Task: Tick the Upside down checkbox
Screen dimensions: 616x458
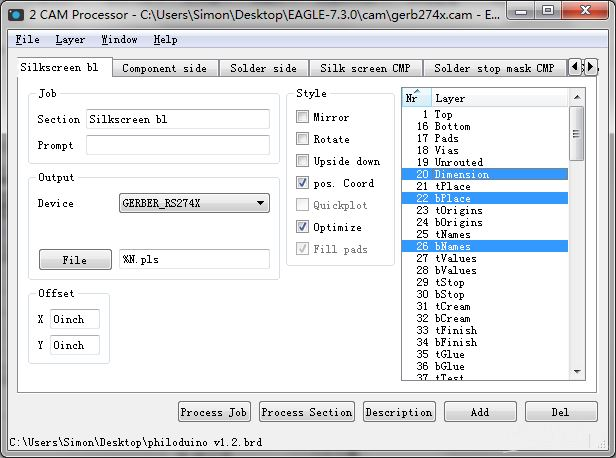Action: pyautogui.click(x=303, y=161)
